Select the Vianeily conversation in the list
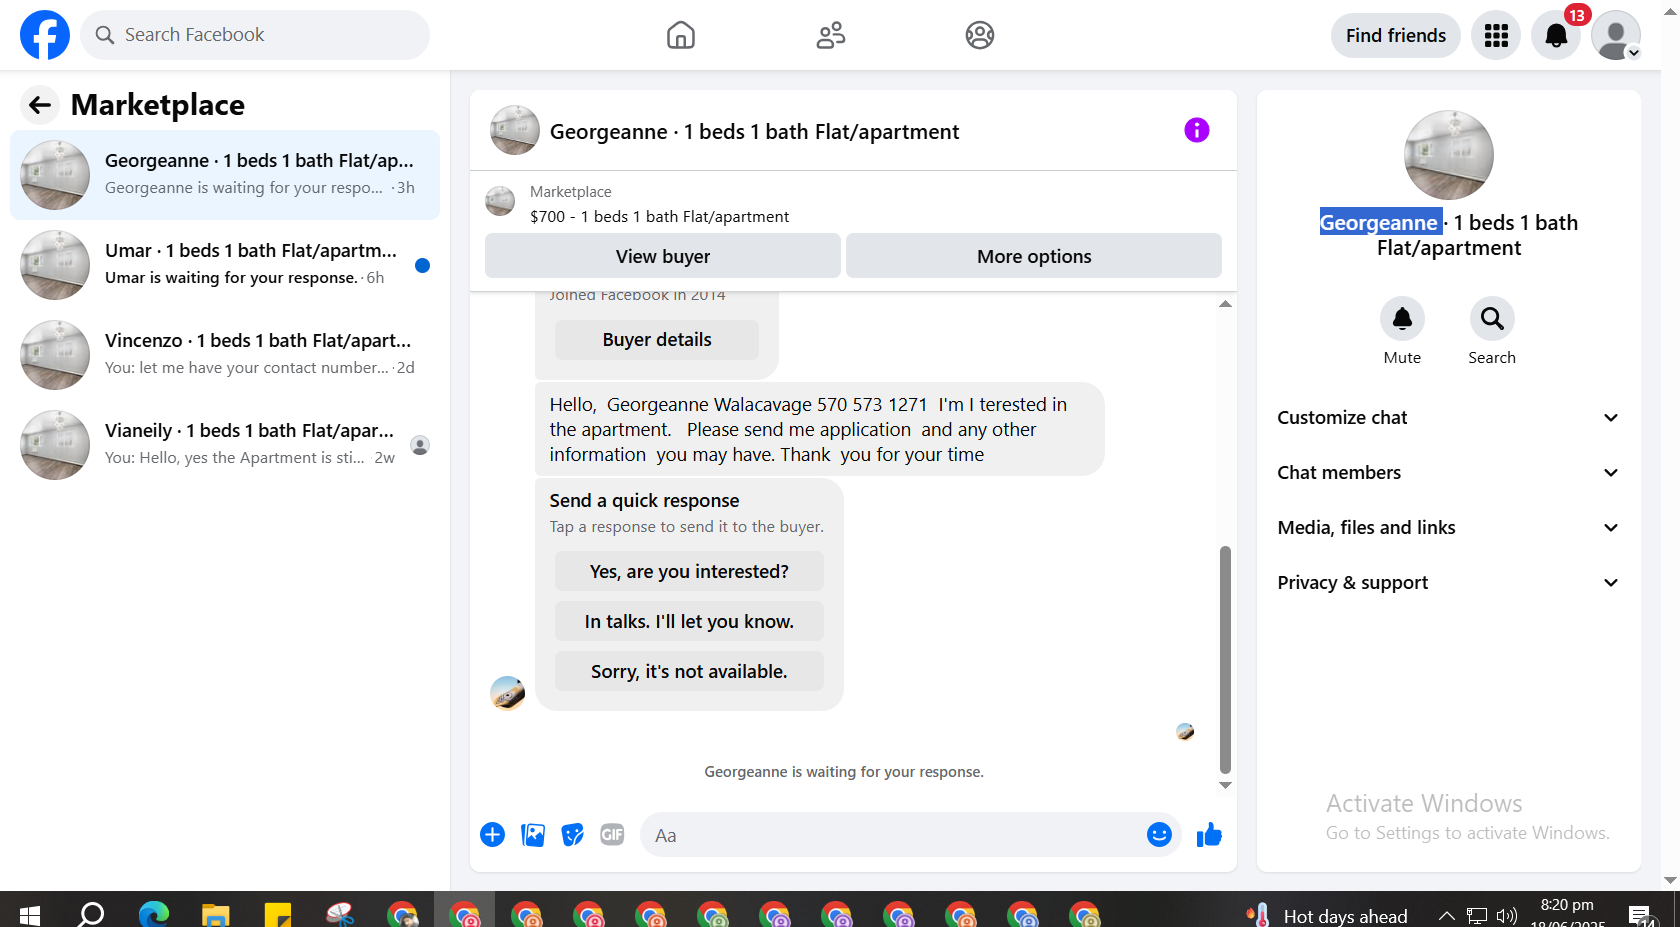The height and width of the screenshot is (927, 1680). (x=225, y=445)
